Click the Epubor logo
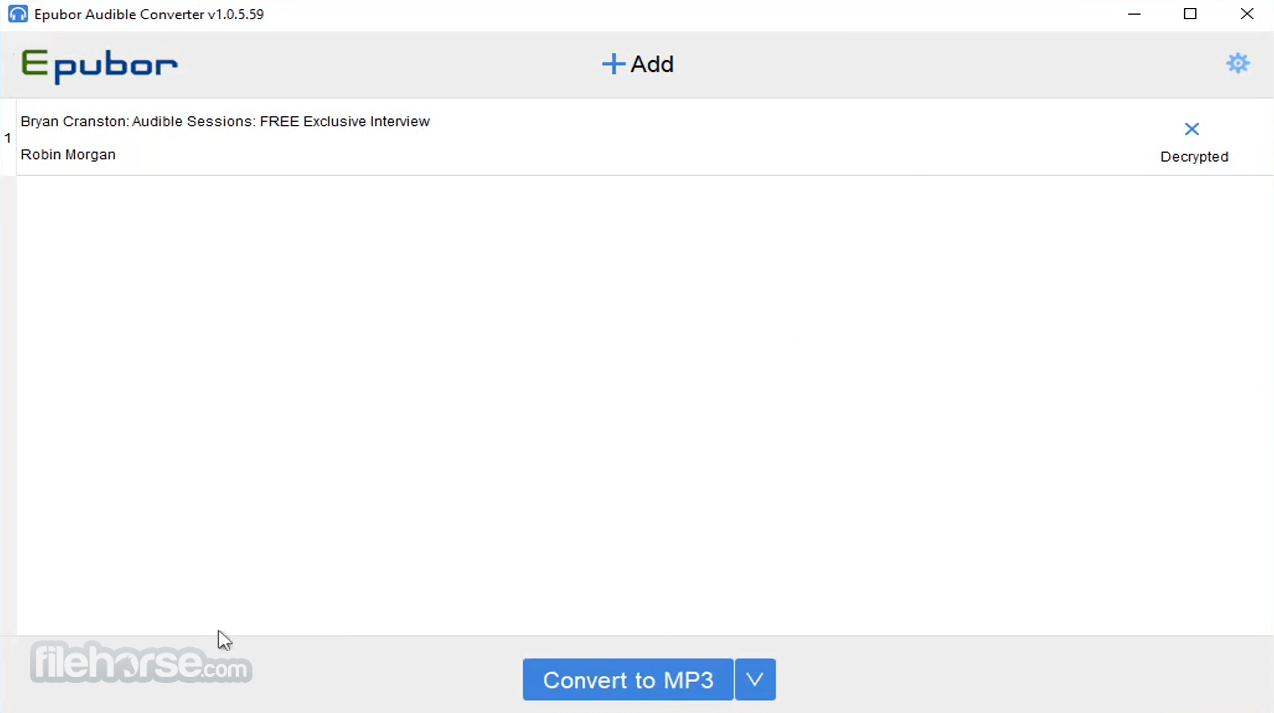The width and height of the screenshot is (1274, 713). click(x=100, y=66)
